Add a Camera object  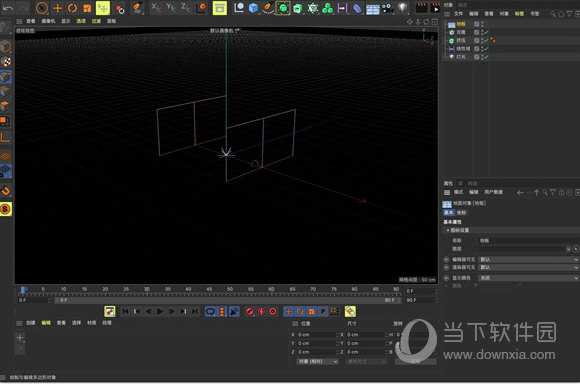[x=387, y=8]
